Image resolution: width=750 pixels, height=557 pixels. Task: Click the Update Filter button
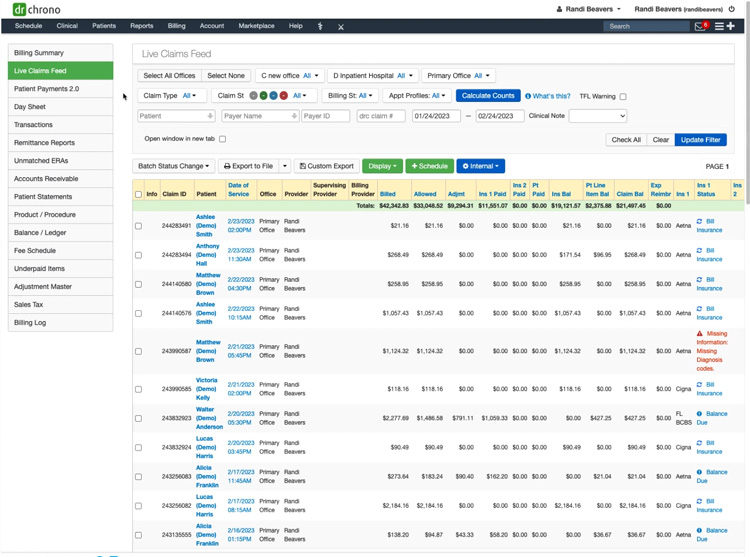coord(700,140)
